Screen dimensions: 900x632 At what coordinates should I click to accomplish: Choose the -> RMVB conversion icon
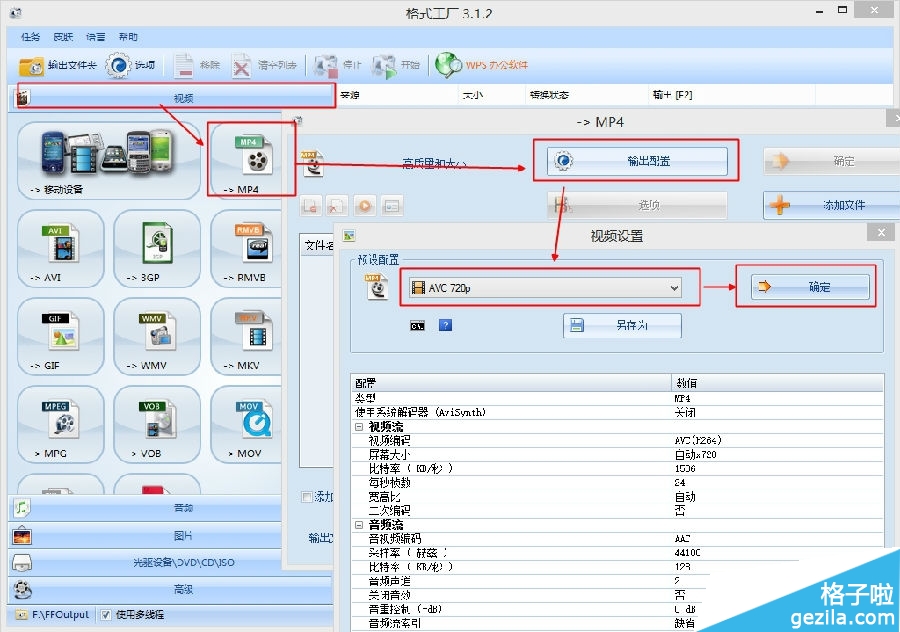pyautogui.click(x=247, y=249)
